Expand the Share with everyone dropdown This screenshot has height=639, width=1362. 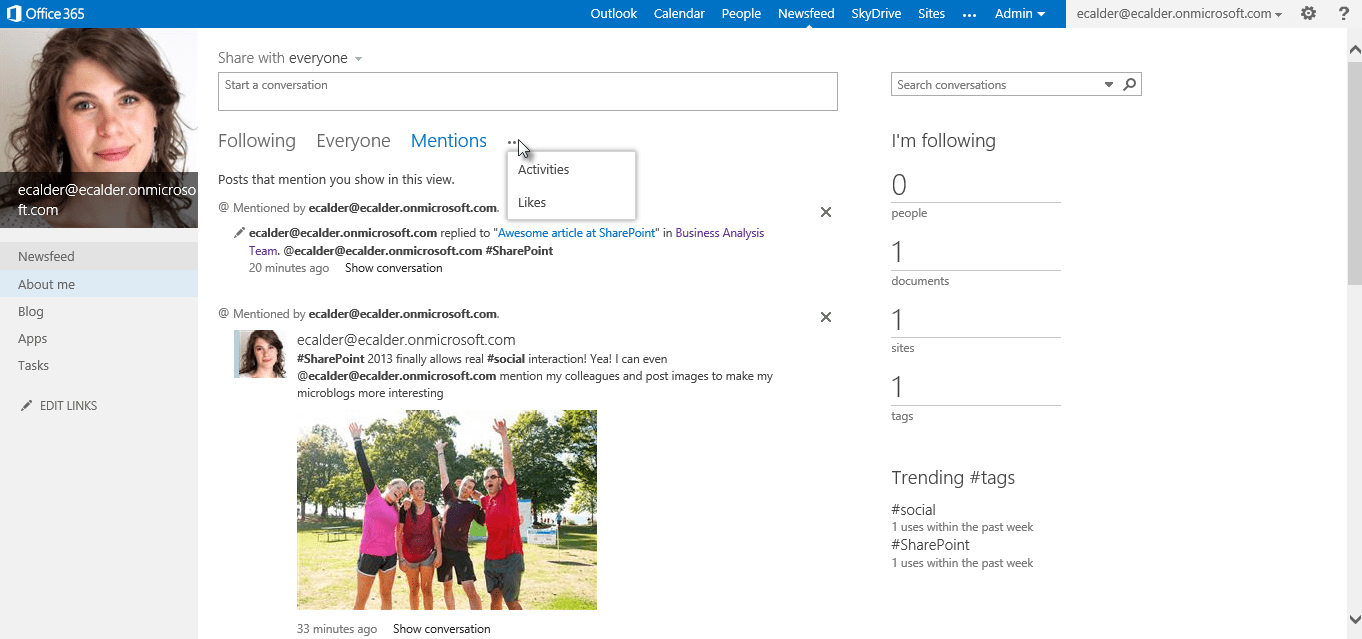click(x=358, y=59)
